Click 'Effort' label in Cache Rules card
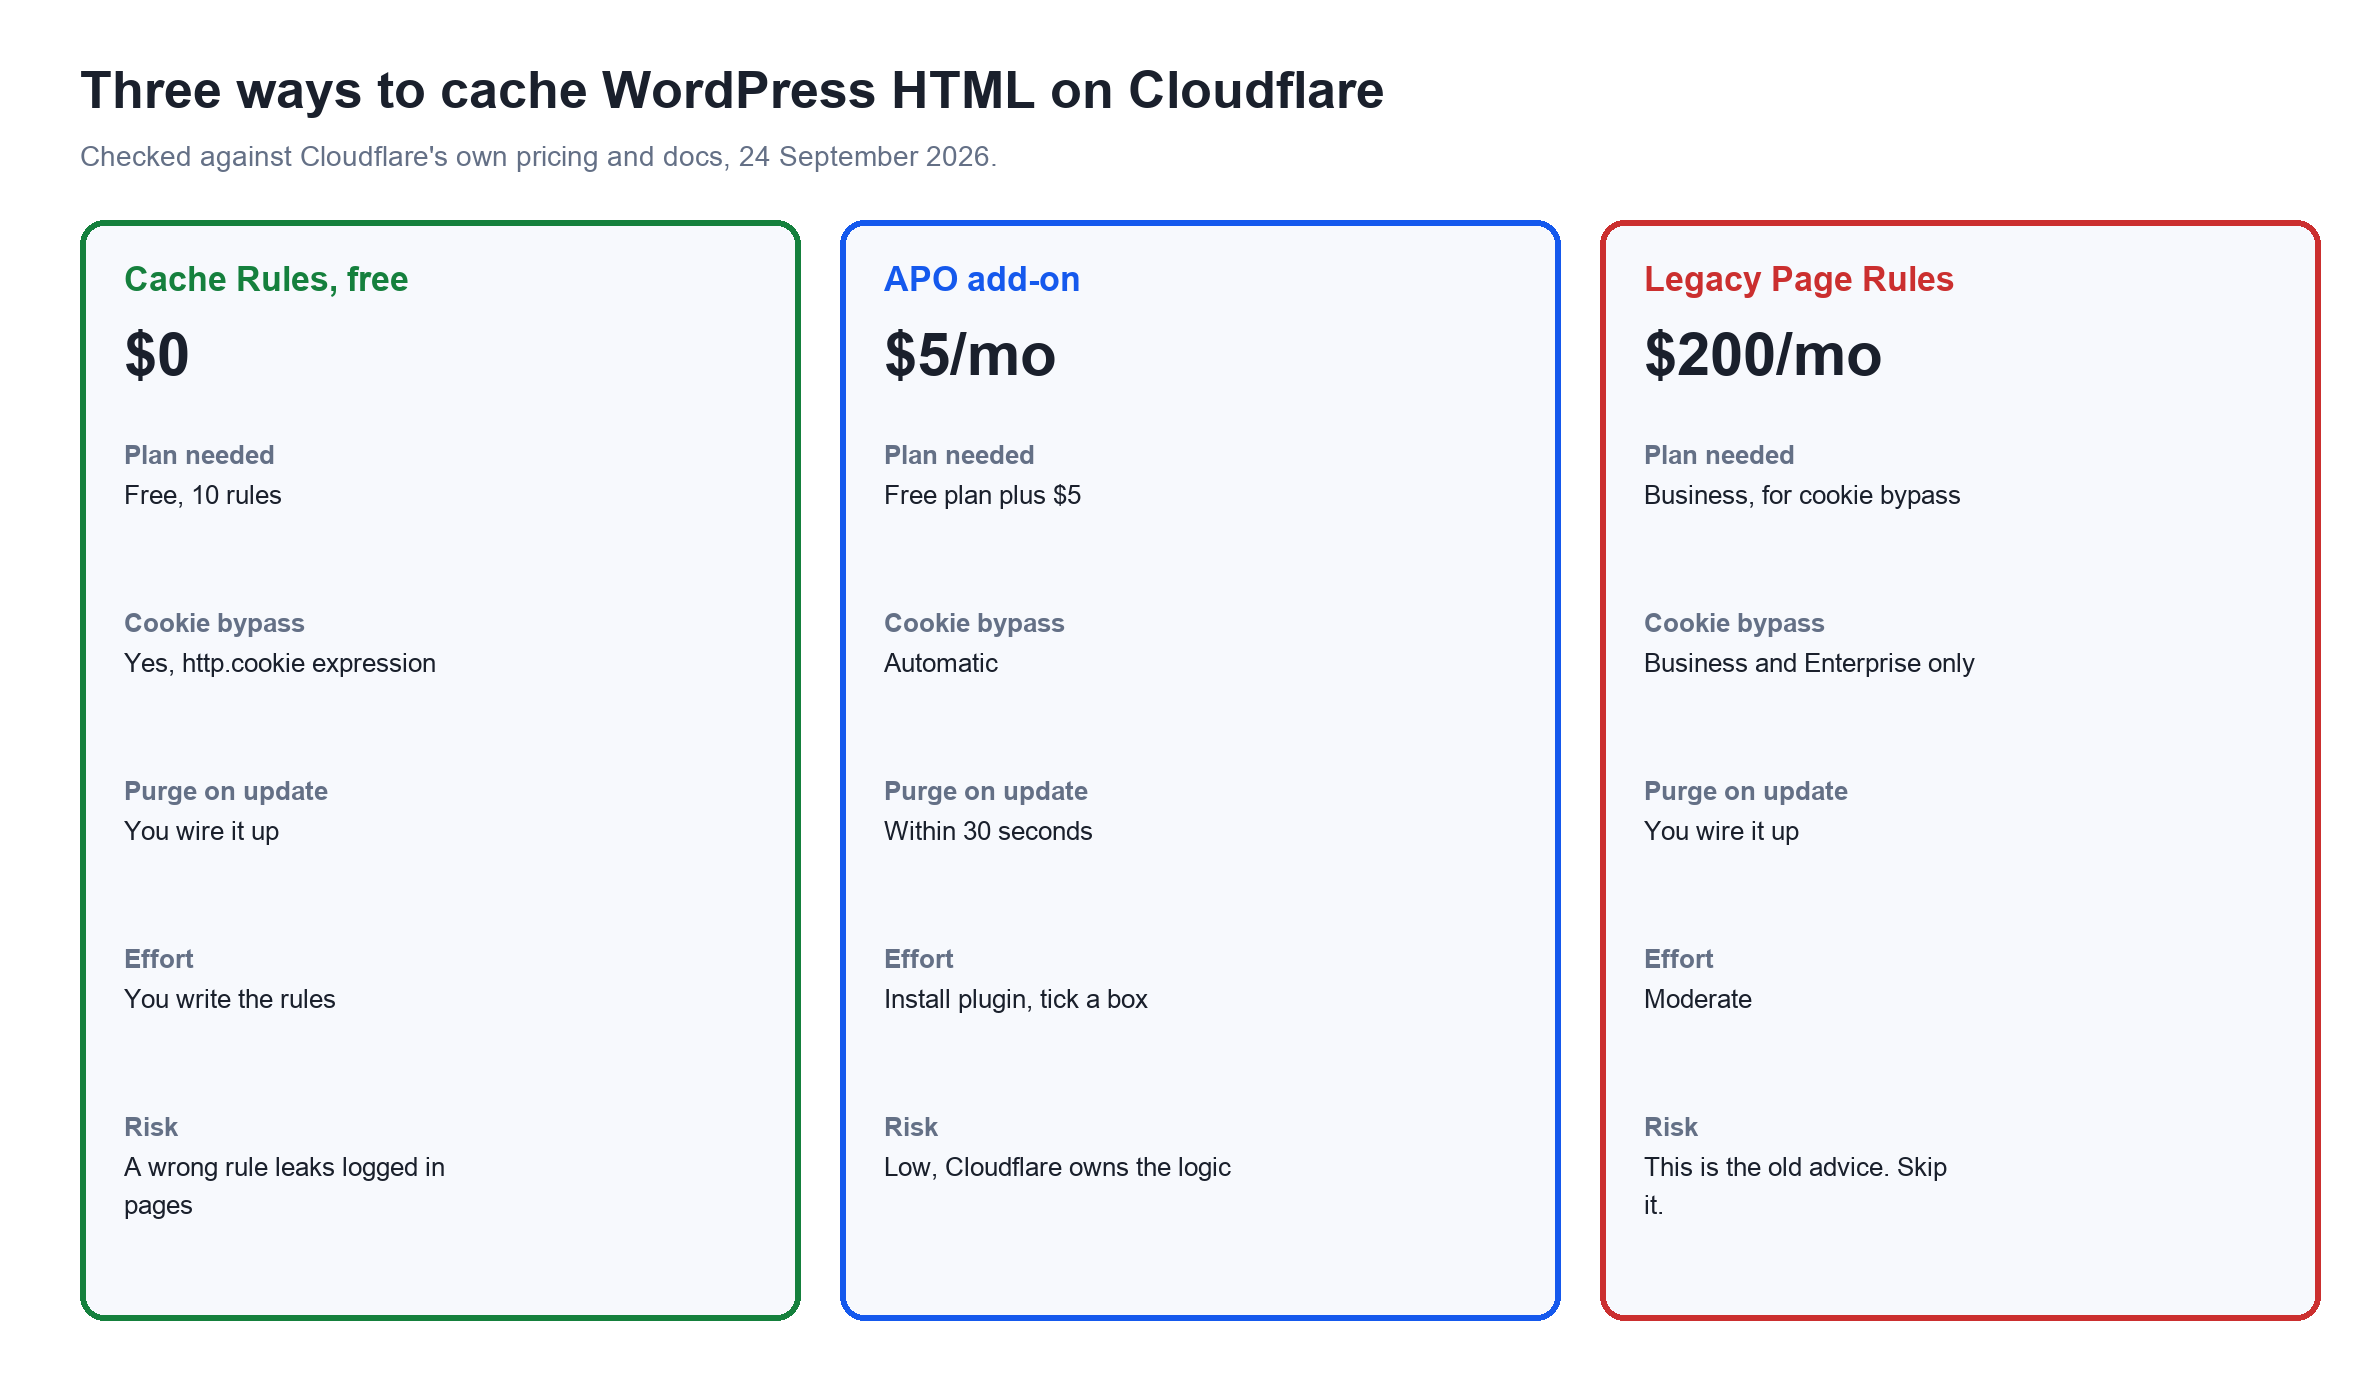 tap(159, 959)
